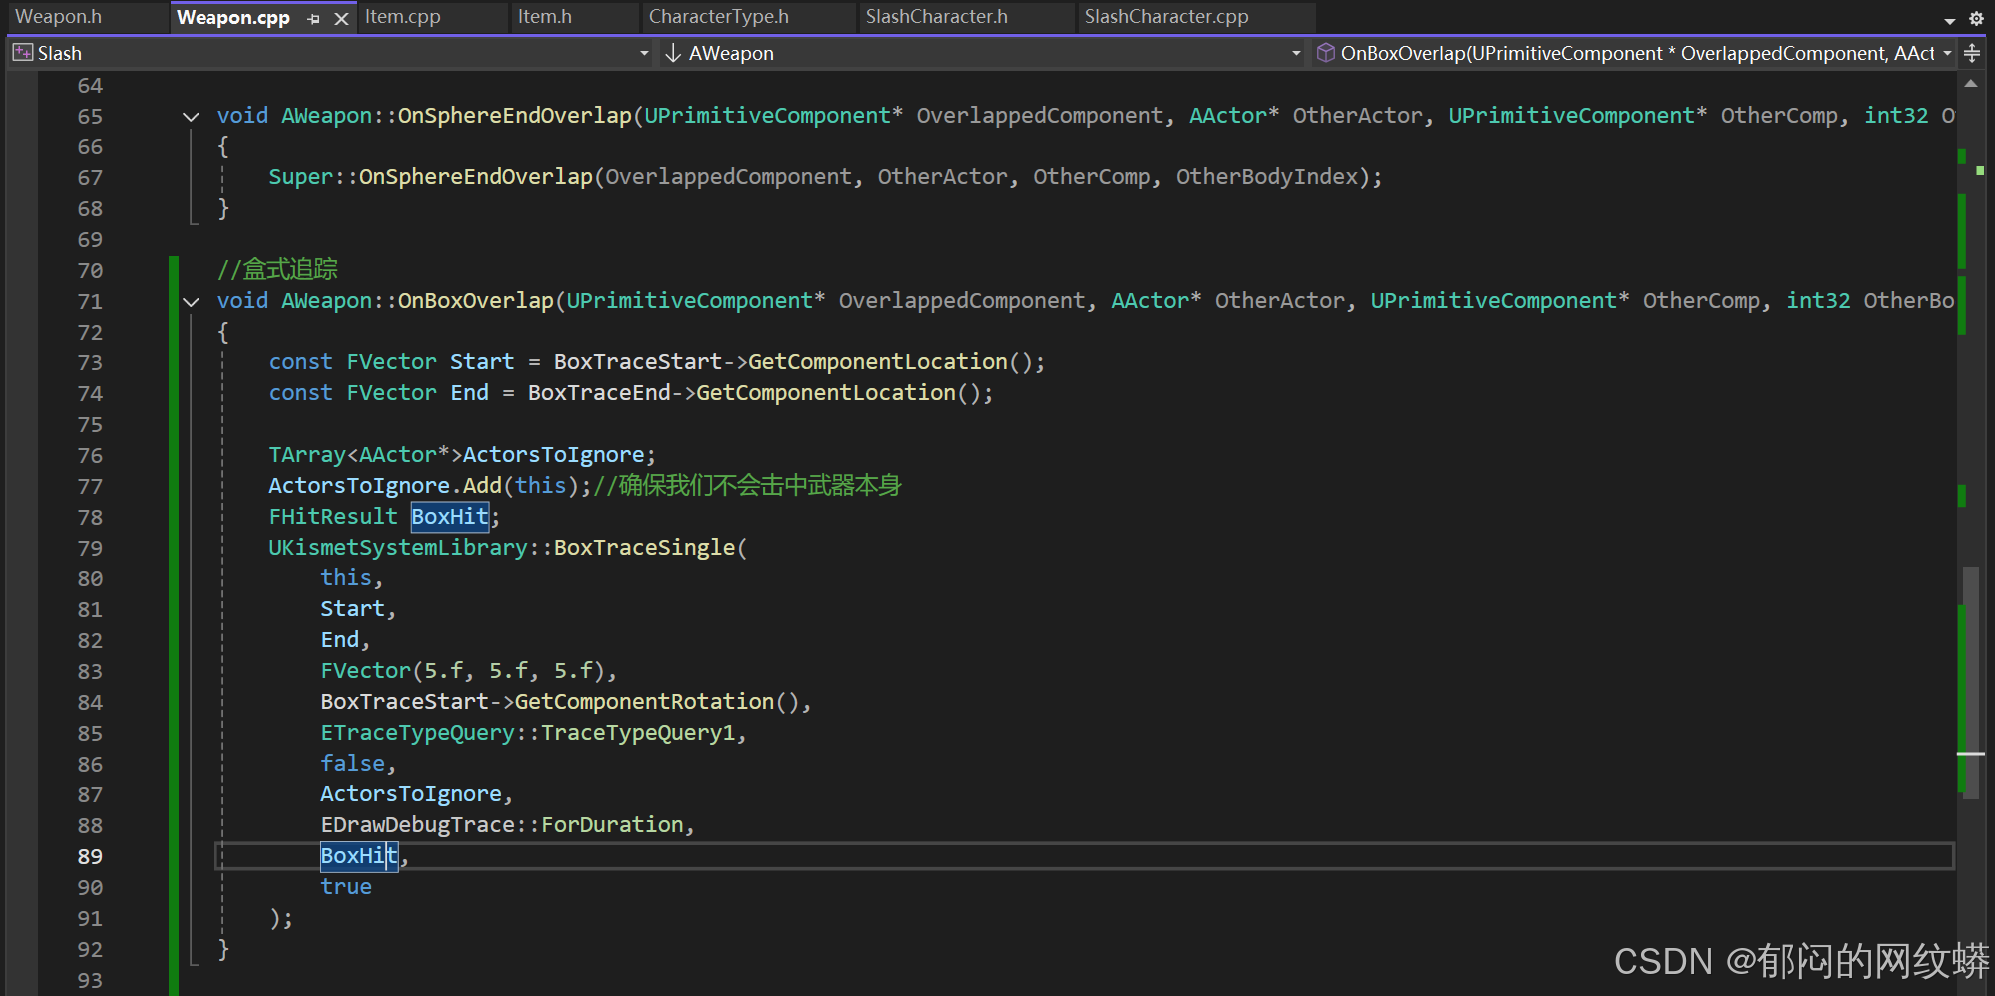Click ETraceTypeQuery::TraceTypeQuery1 on line 85
This screenshot has height=996, width=1995.
click(x=528, y=733)
